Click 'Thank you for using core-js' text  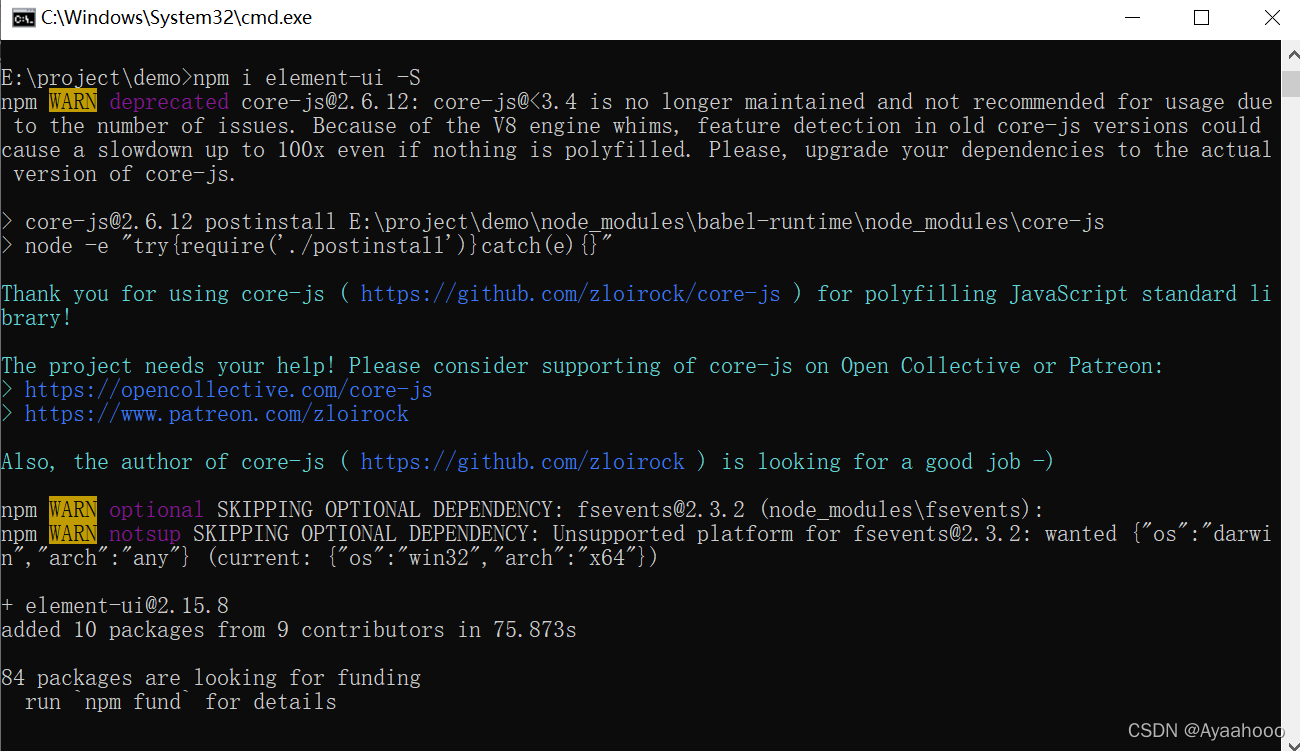[163, 294]
